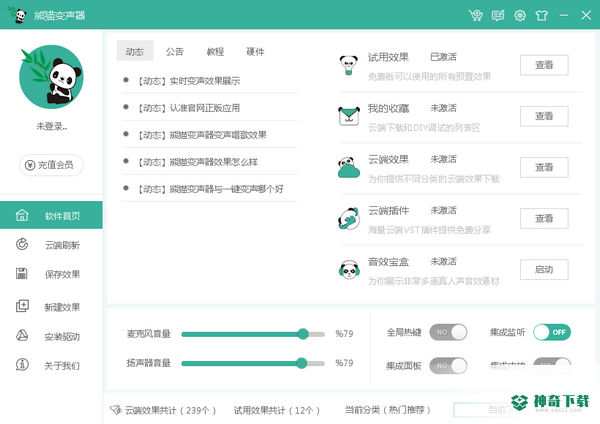Click 当前分类 (热门推荐) status text
This screenshot has height=424, width=600.
click(387, 410)
